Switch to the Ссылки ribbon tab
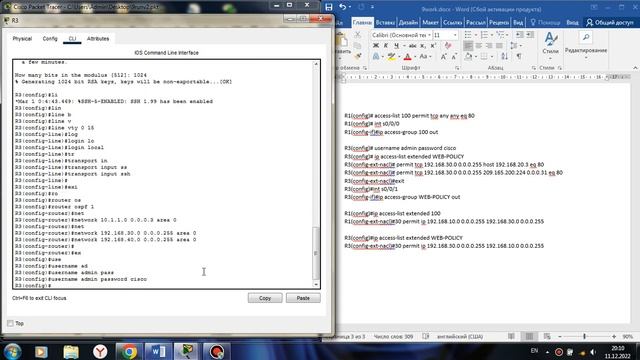 point(452,22)
